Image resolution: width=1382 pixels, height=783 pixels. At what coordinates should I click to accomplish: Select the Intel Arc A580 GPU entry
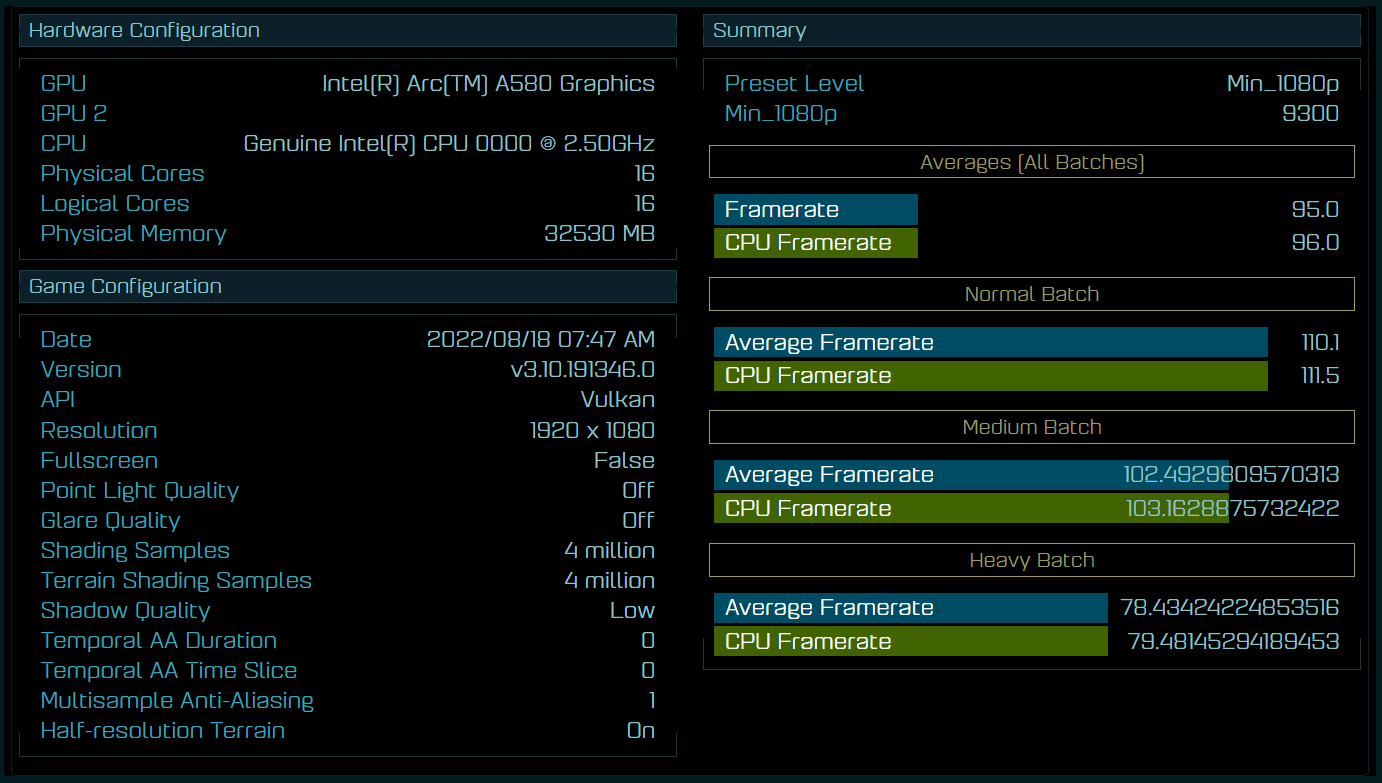coord(487,83)
